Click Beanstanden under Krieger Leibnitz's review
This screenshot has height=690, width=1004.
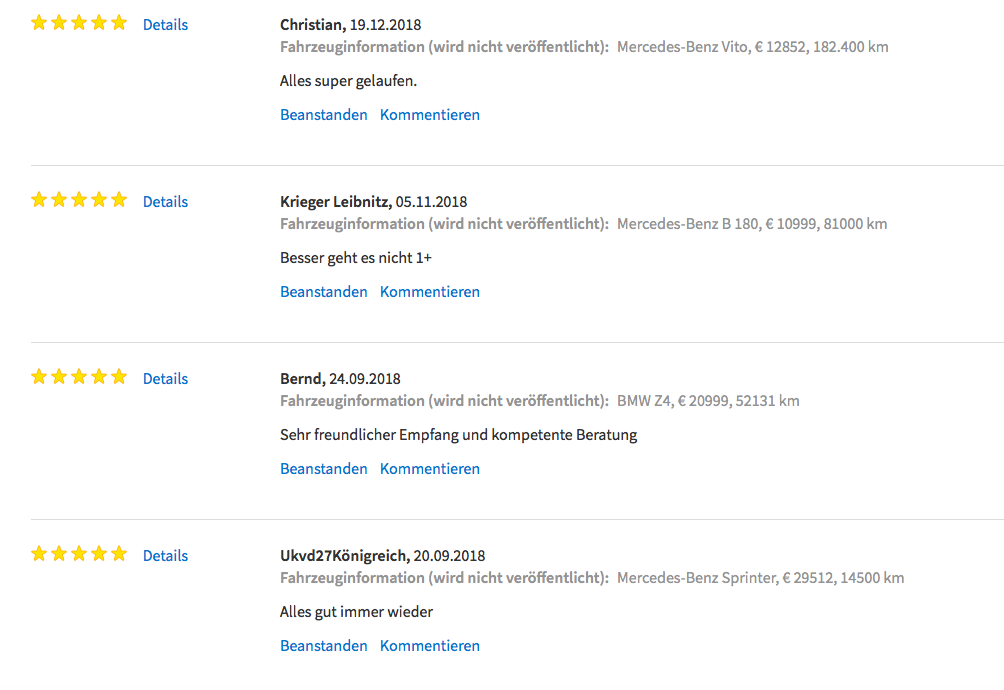(x=324, y=292)
